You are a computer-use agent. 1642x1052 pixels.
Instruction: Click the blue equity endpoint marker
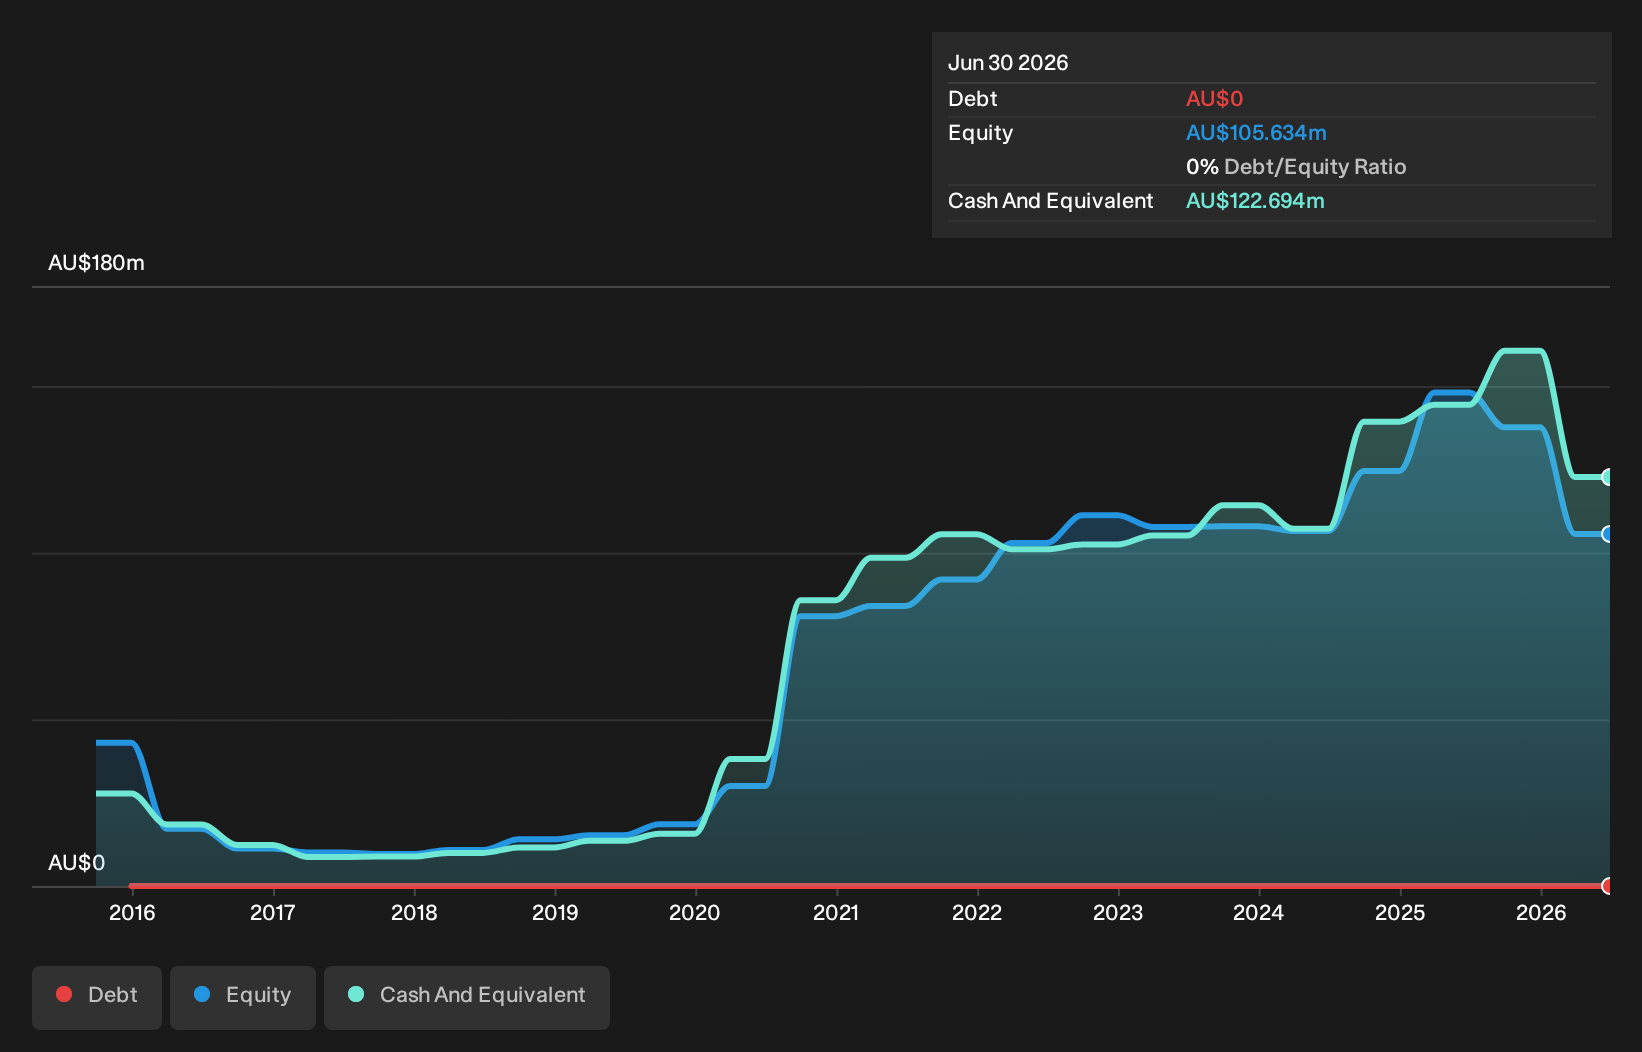point(1608,534)
